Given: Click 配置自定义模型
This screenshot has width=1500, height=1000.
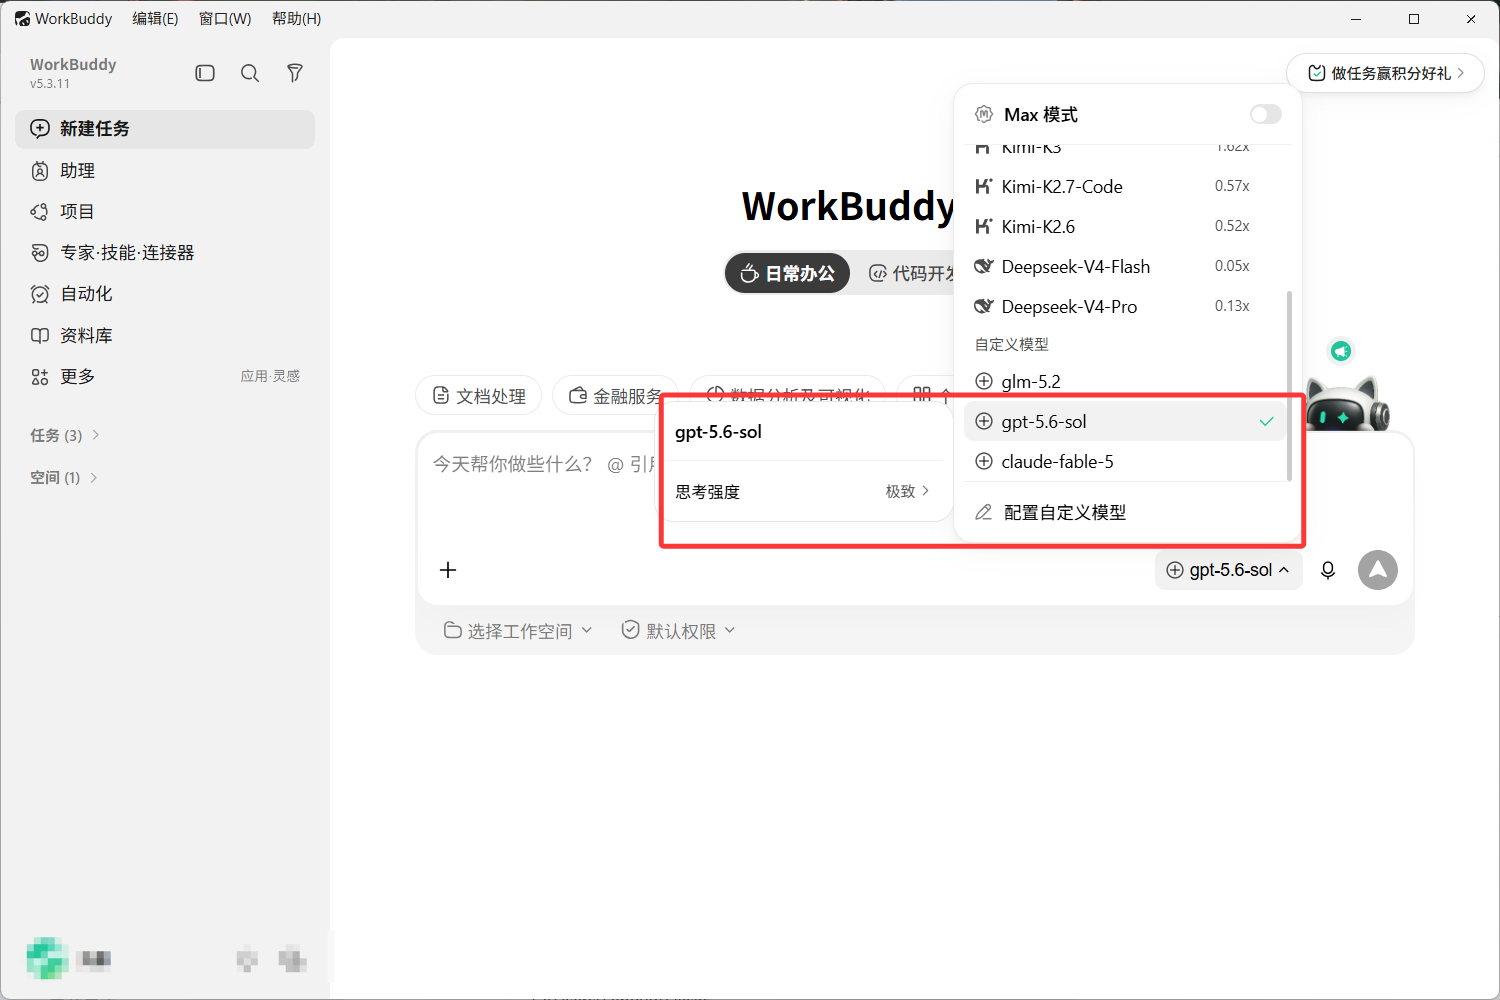Looking at the screenshot, I should tap(1127, 512).
